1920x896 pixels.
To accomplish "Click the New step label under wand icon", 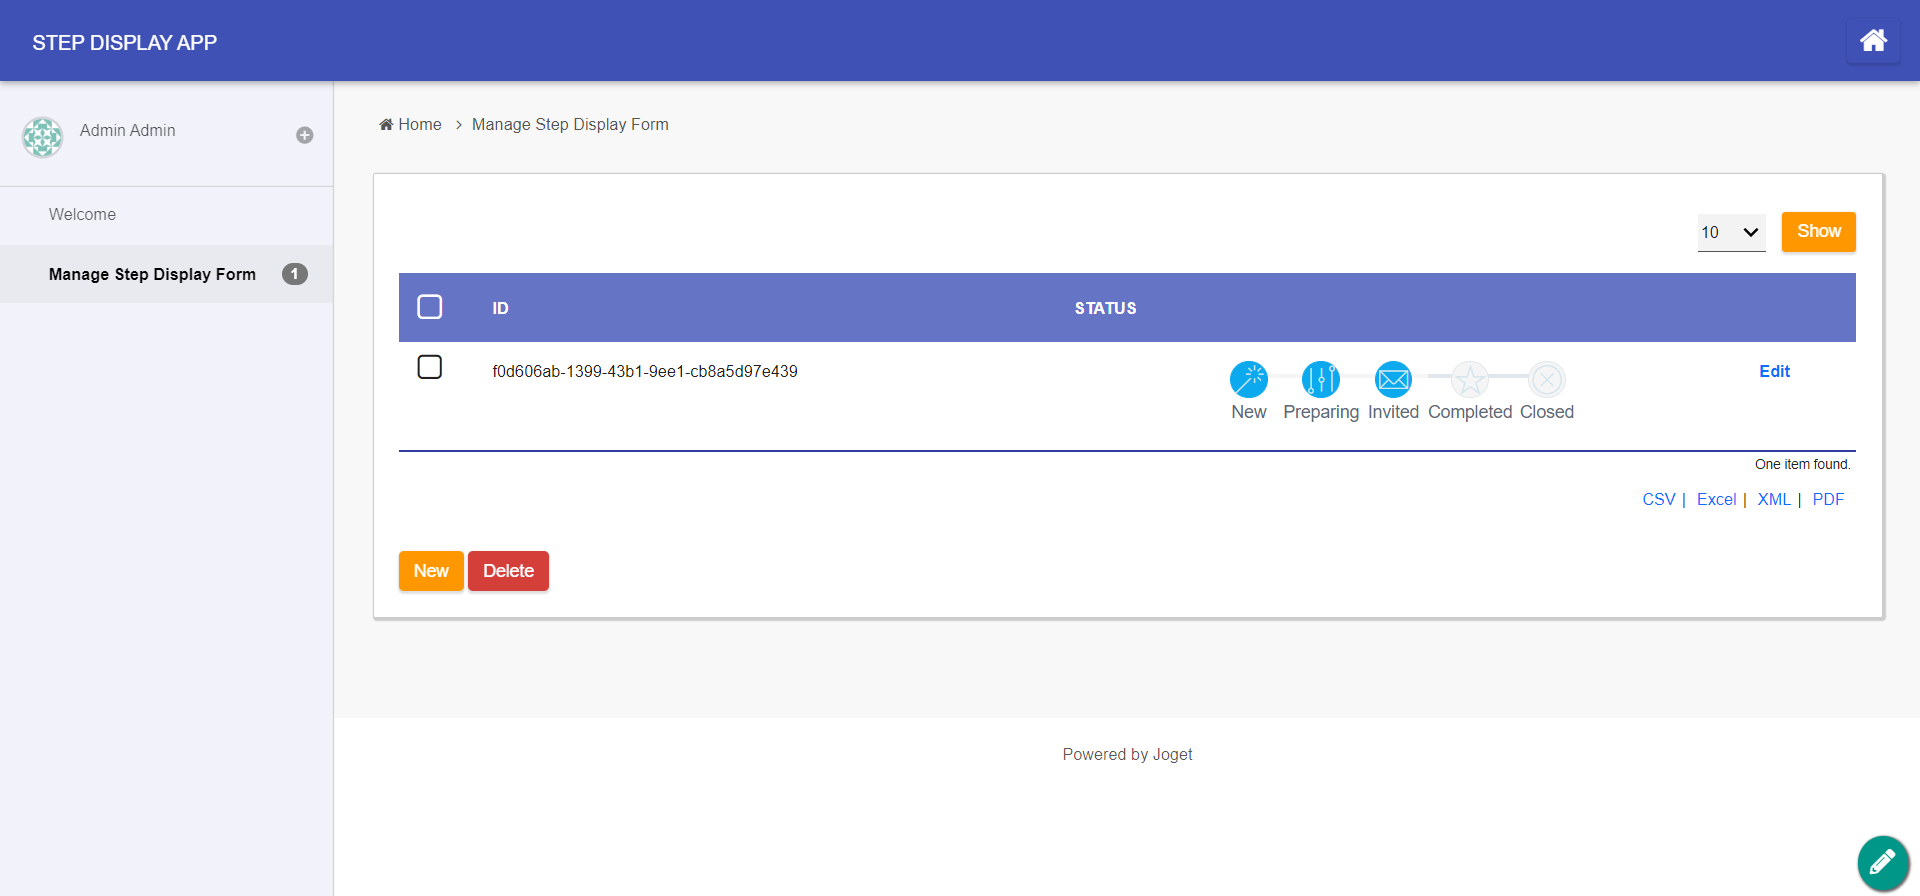I will pyautogui.click(x=1249, y=412).
